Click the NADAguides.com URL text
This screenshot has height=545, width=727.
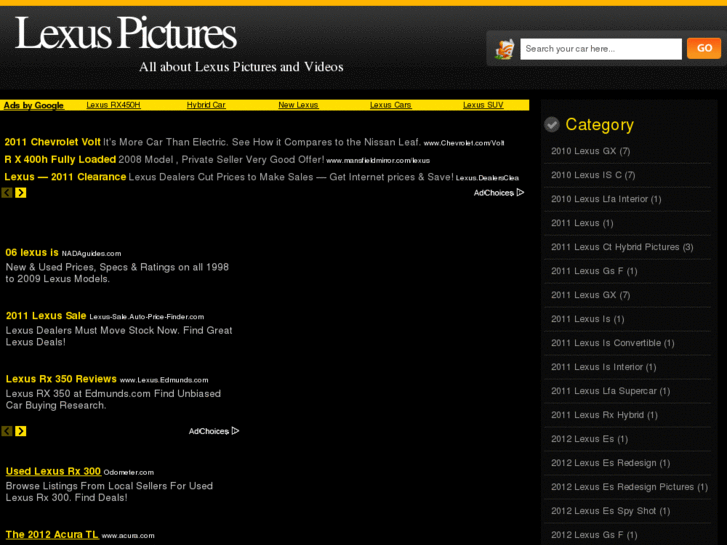(x=91, y=254)
